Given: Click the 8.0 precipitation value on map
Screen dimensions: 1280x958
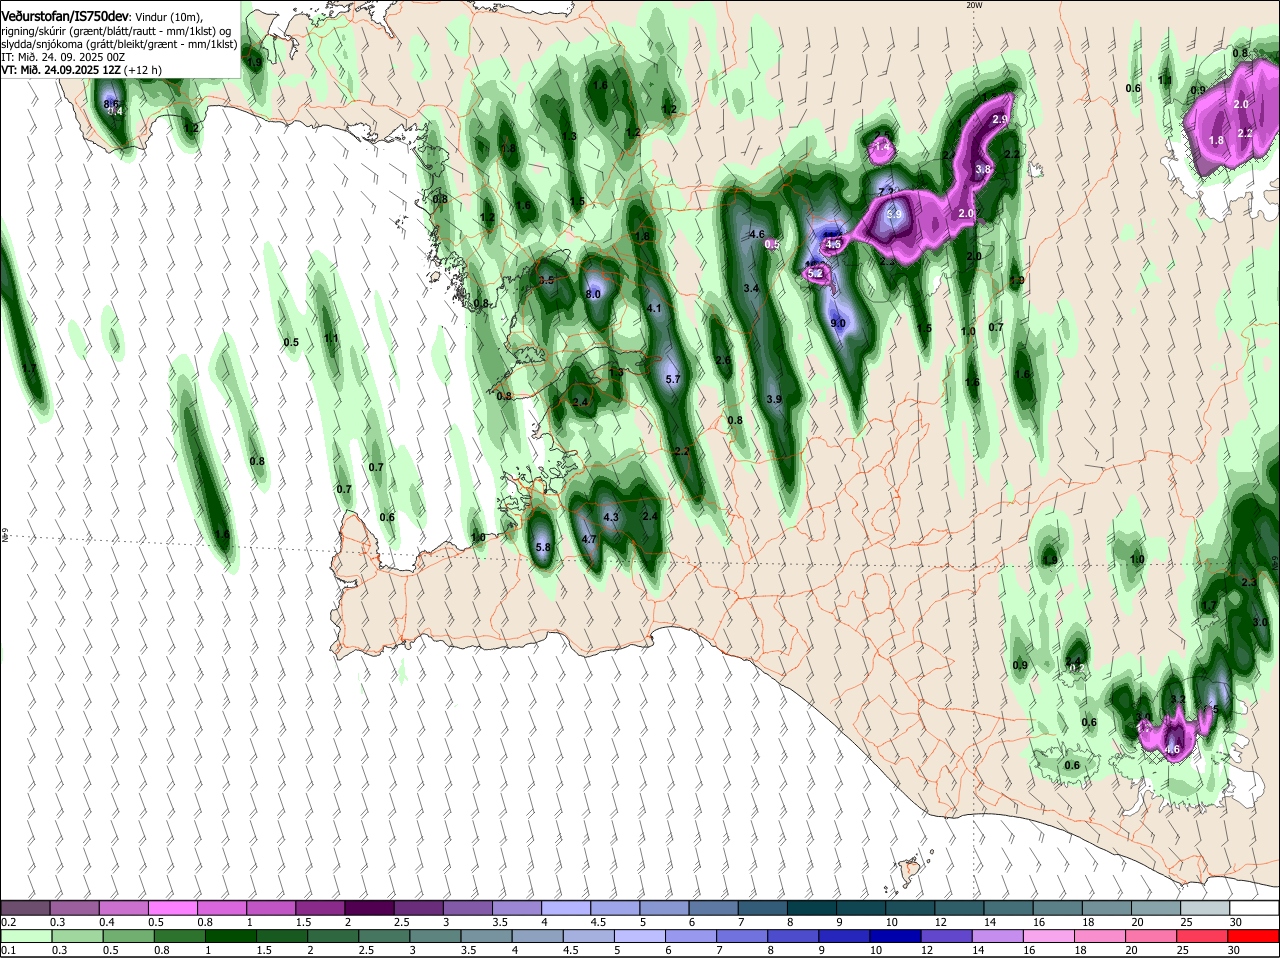Looking at the screenshot, I should pyautogui.click(x=593, y=294).
